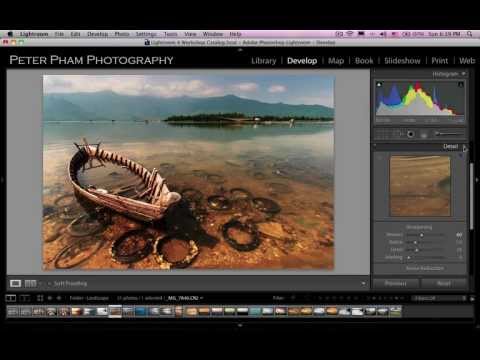This screenshot has height=360, width=480.
Task: Toggle highlight clipping indicator in histogram
Action: [461, 84]
